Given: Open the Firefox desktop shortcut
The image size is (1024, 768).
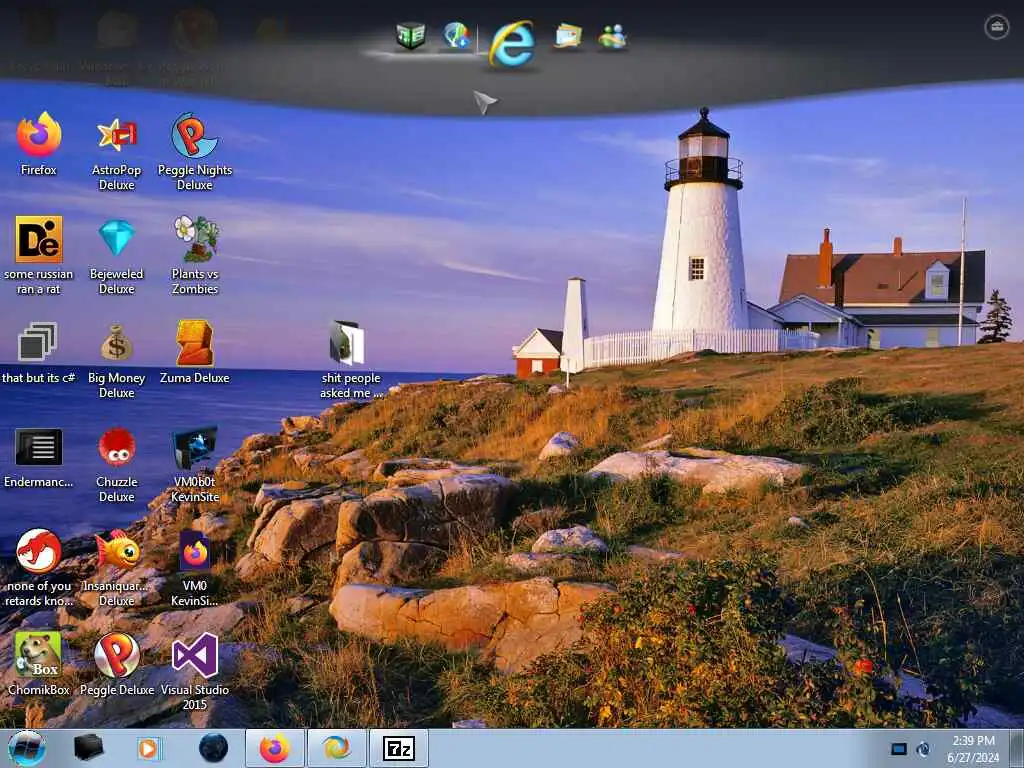Looking at the screenshot, I should 39,144.
